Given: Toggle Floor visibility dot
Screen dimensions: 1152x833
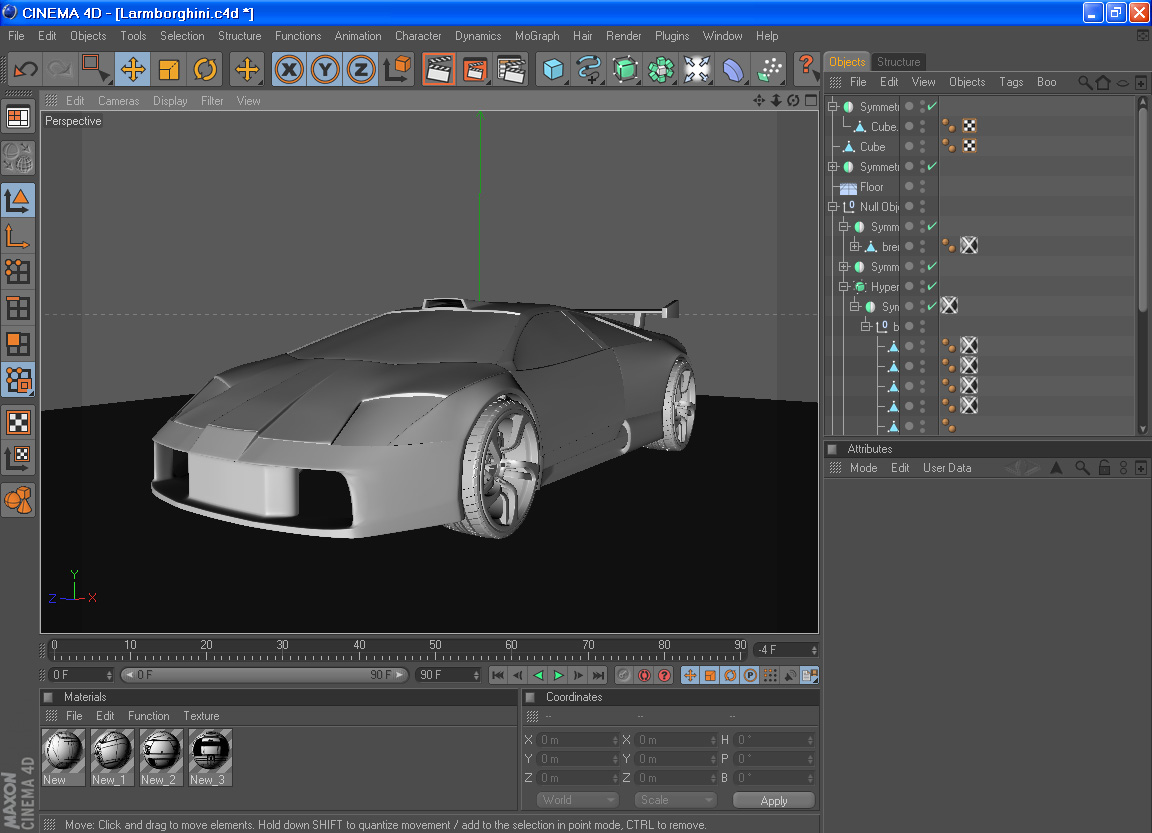Looking at the screenshot, I should coord(923,187).
